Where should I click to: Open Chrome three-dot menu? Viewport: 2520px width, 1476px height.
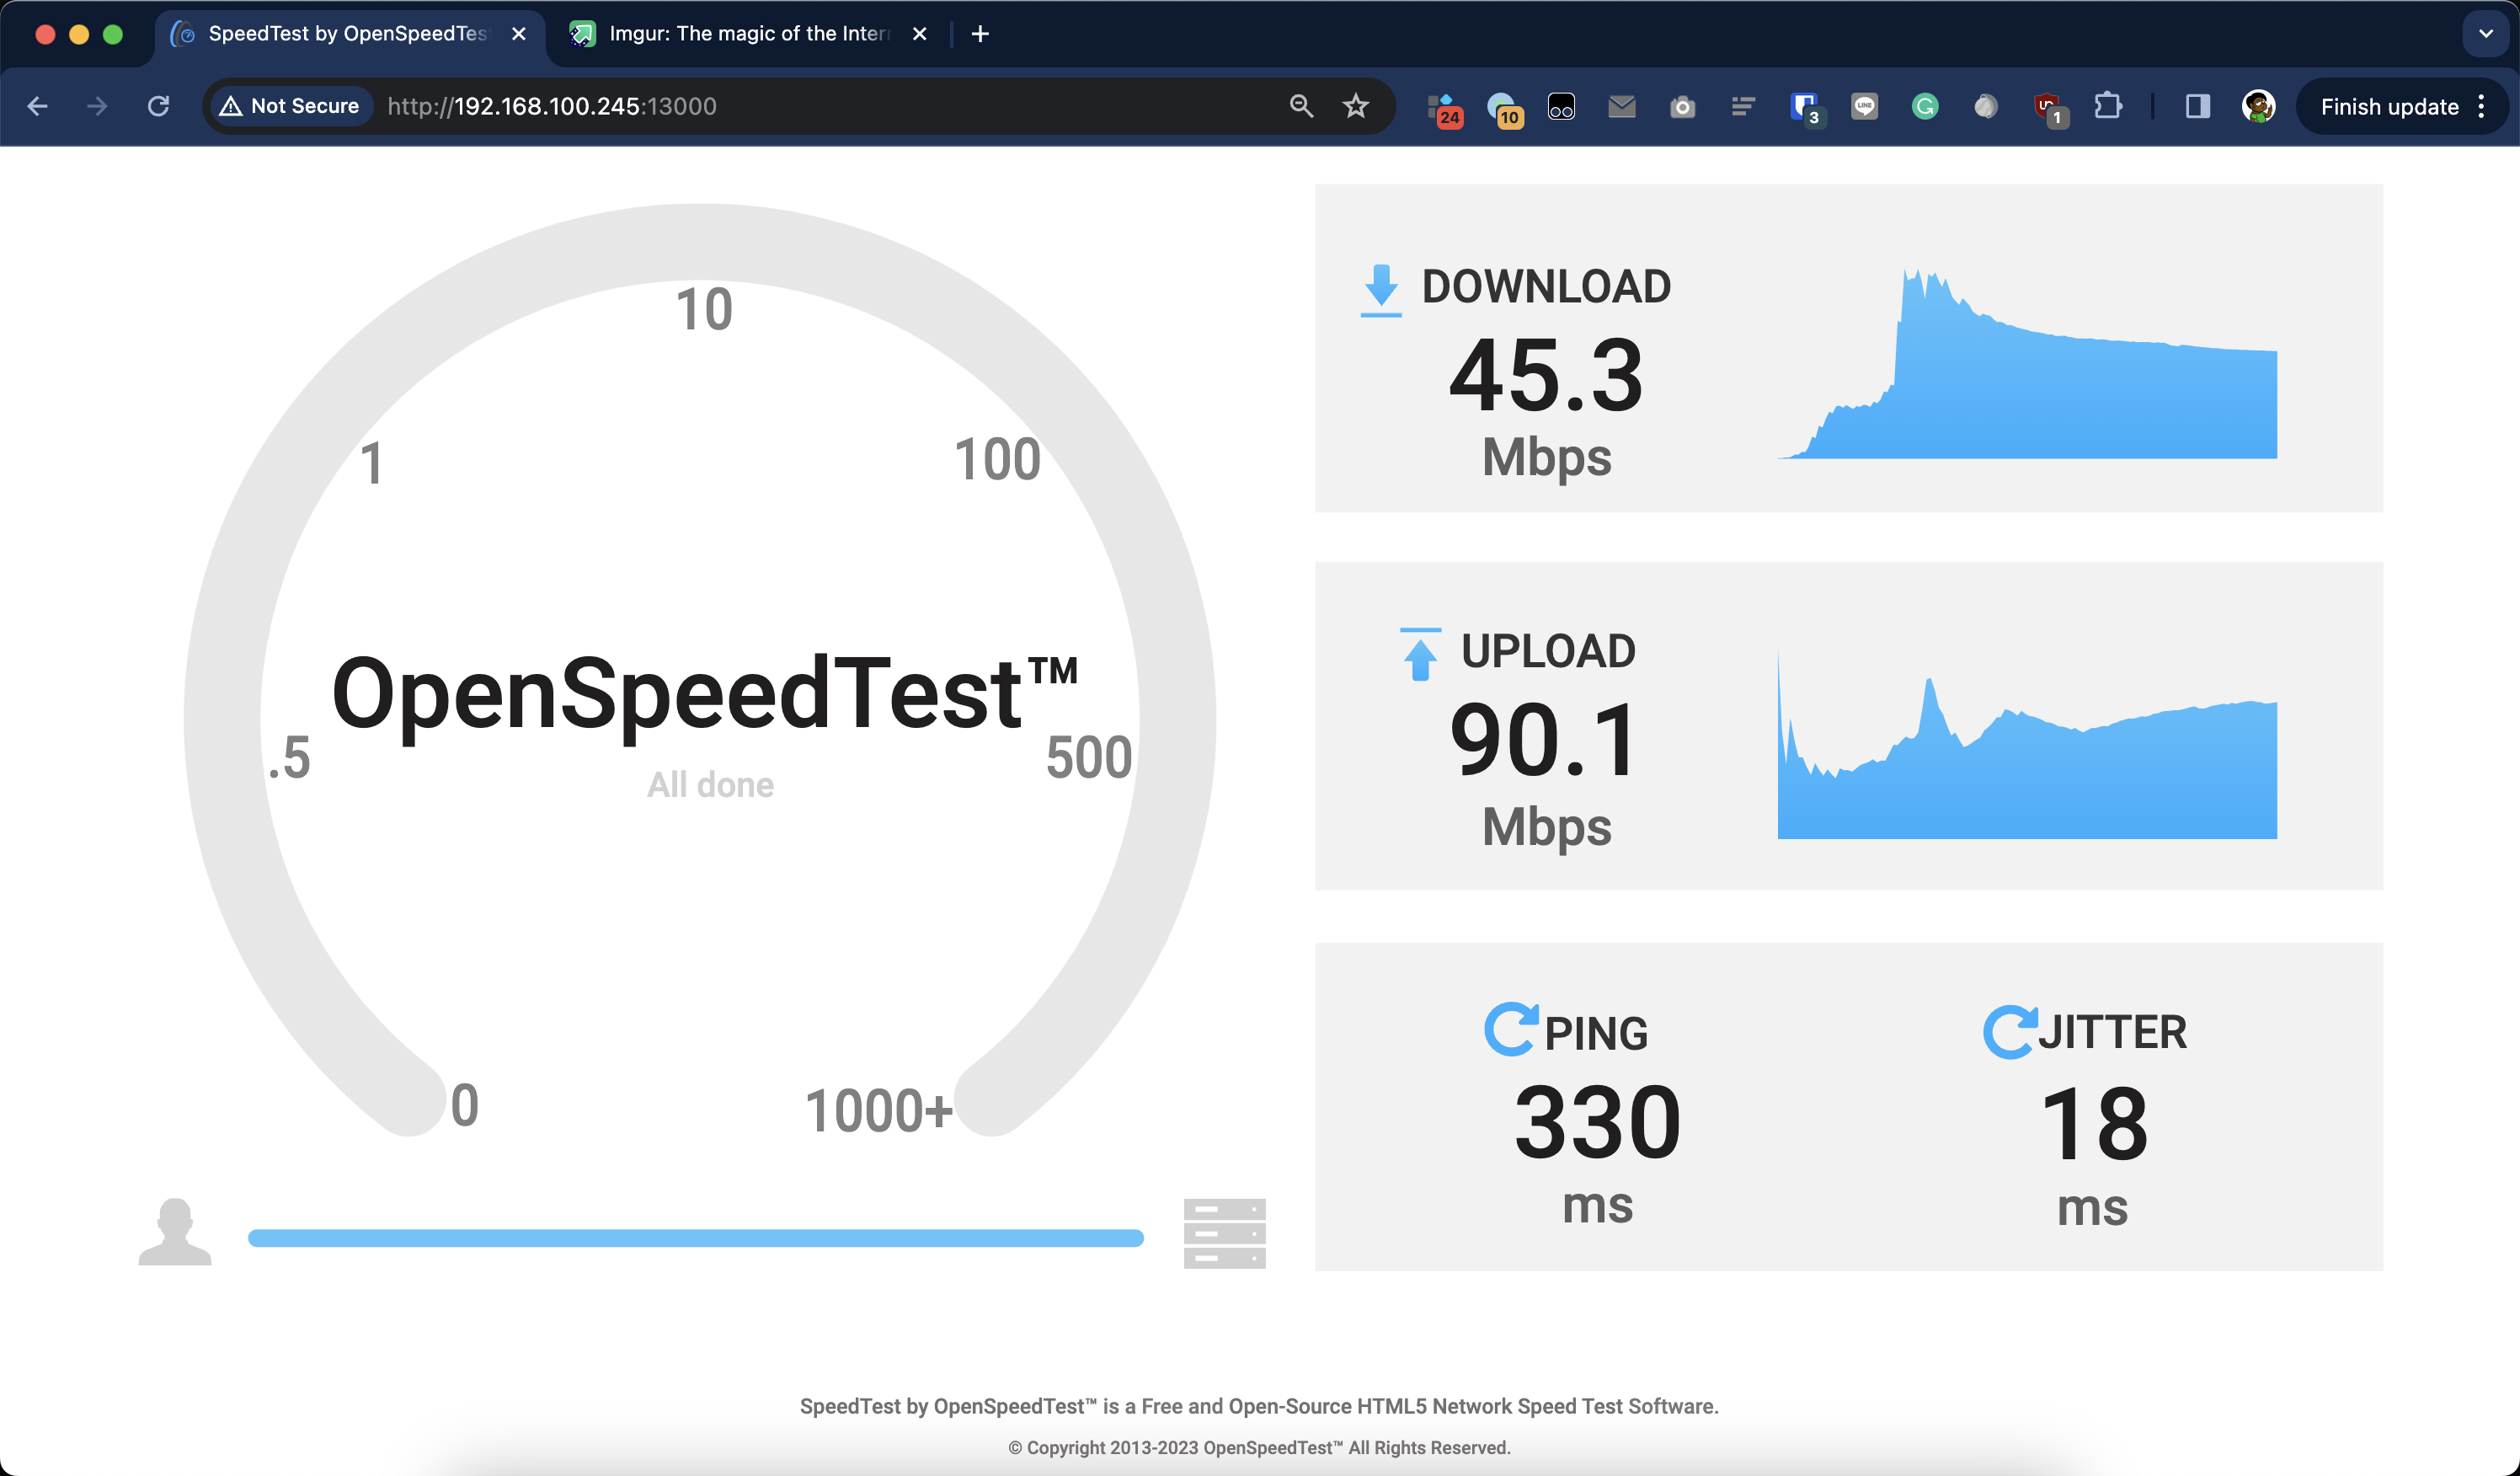pos(2482,106)
